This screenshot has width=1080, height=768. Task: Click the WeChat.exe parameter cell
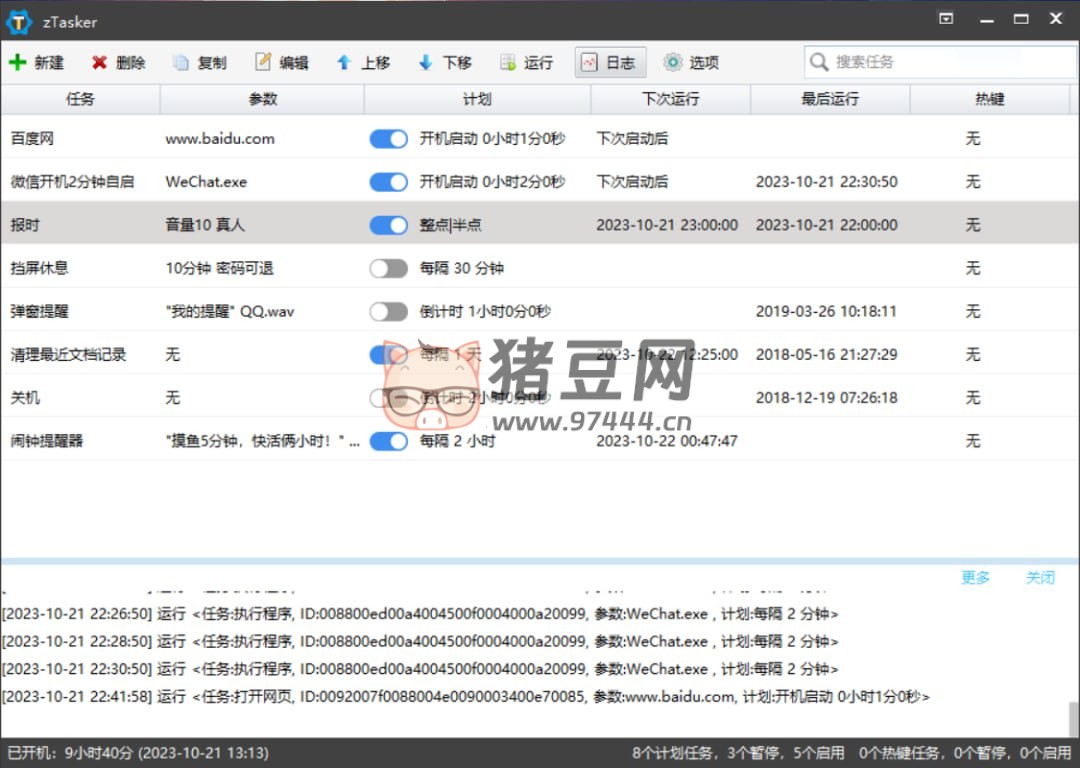coord(206,182)
